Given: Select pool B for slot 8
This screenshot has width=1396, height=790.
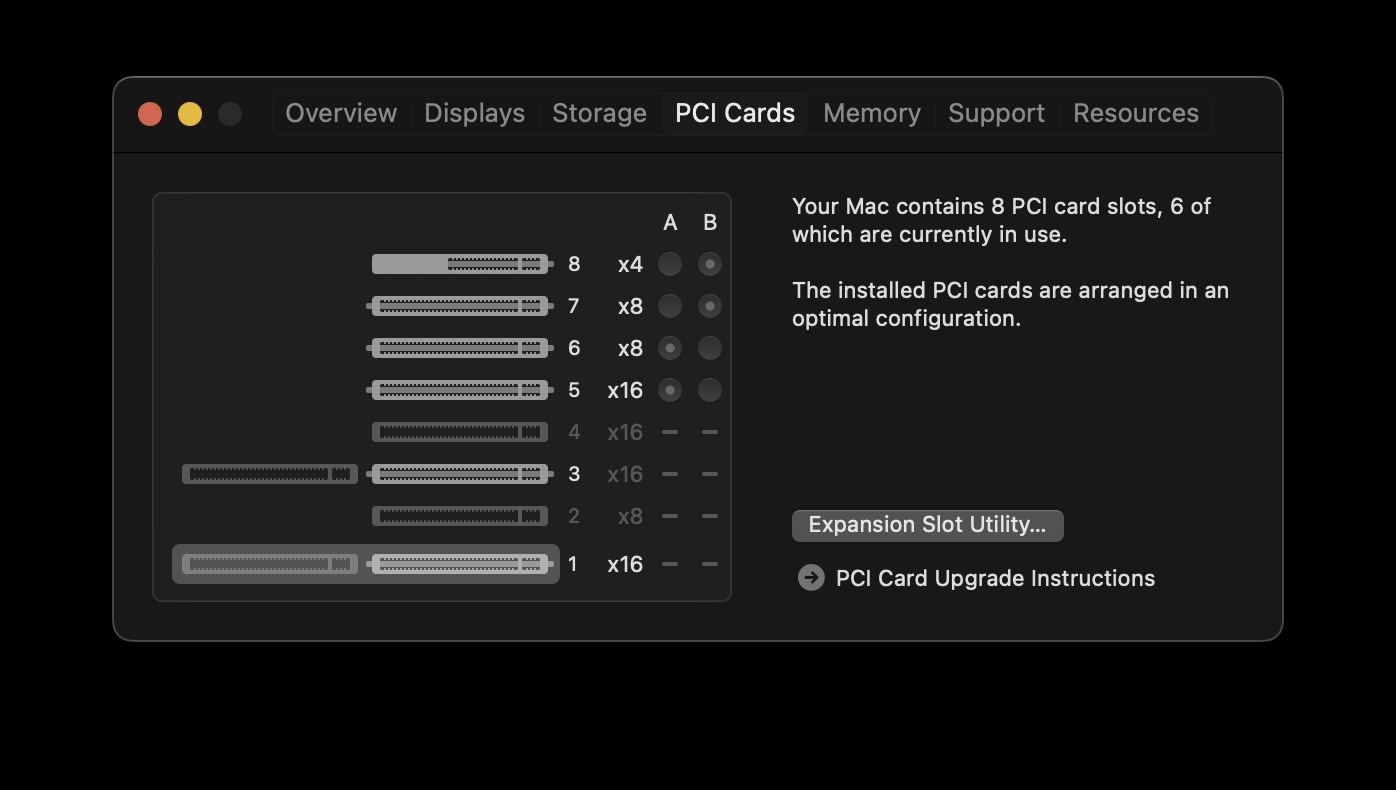Looking at the screenshot, I should pyautogui.click(x=710, y=264).
